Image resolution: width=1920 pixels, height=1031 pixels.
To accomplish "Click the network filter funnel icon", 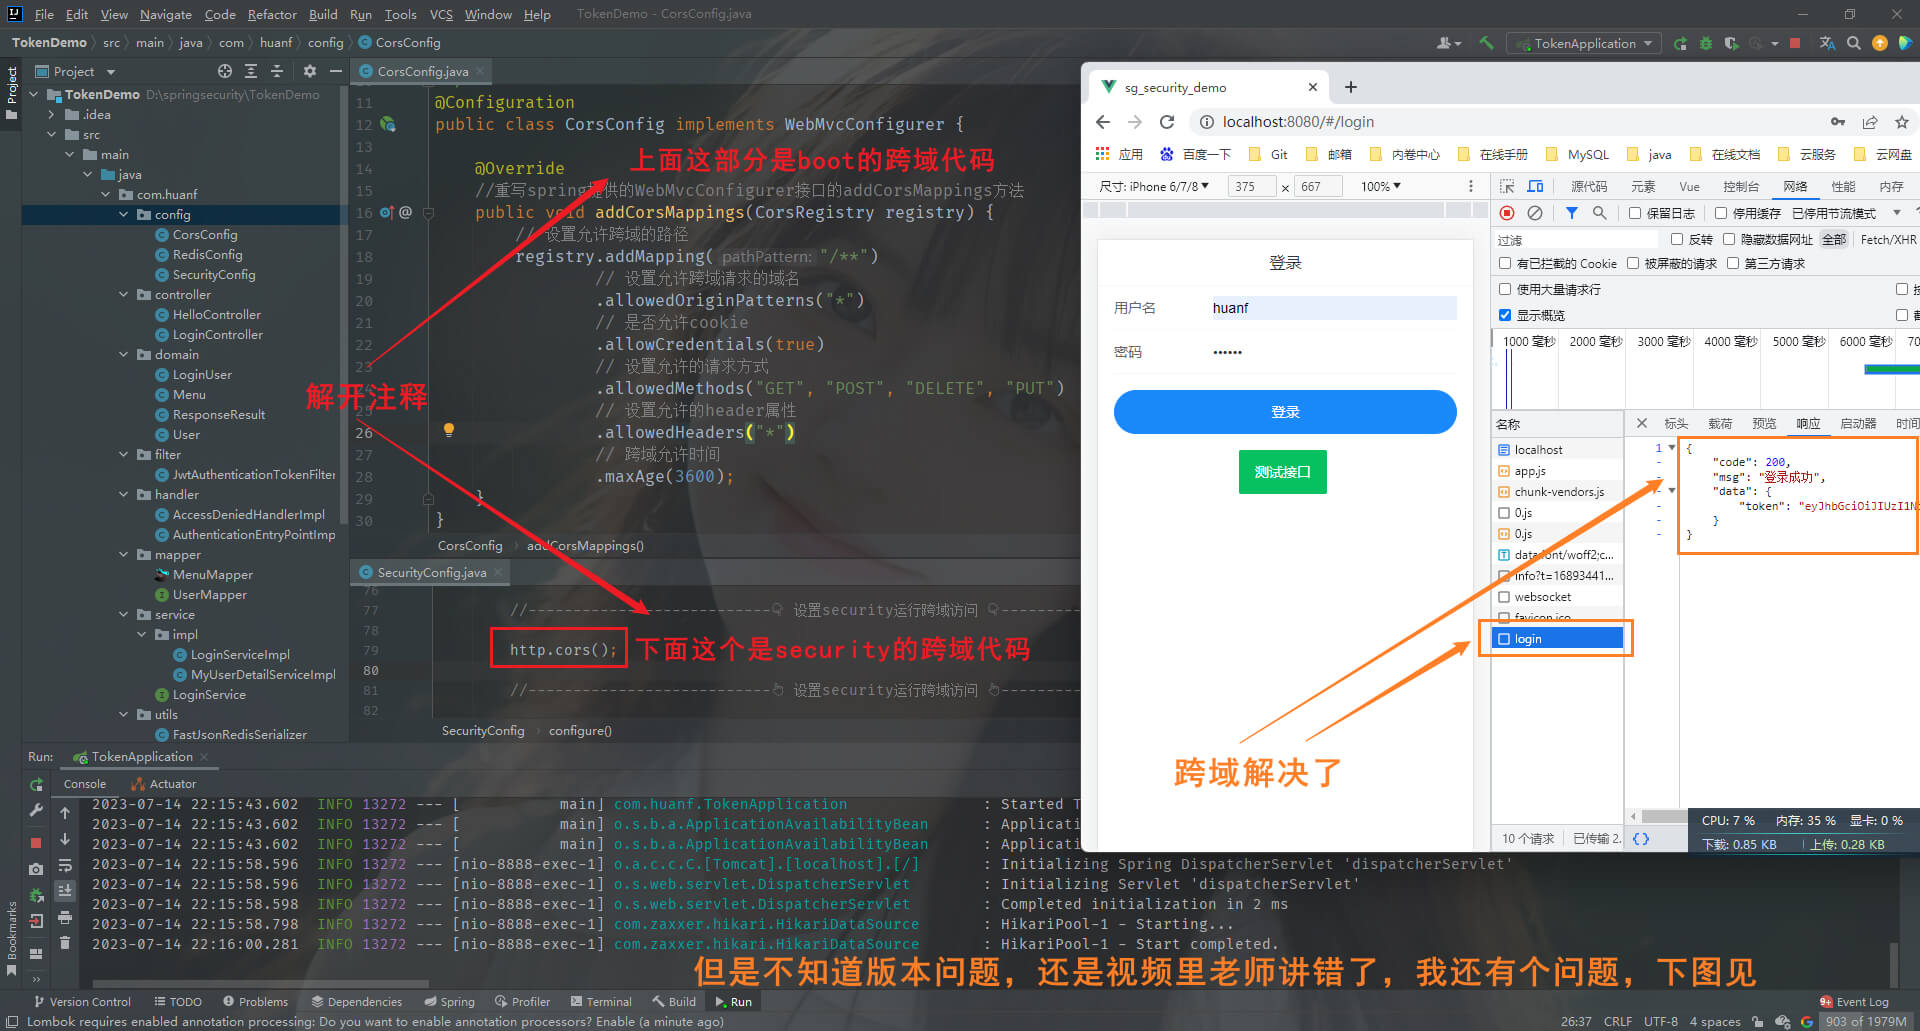I will pos(1572,213).
